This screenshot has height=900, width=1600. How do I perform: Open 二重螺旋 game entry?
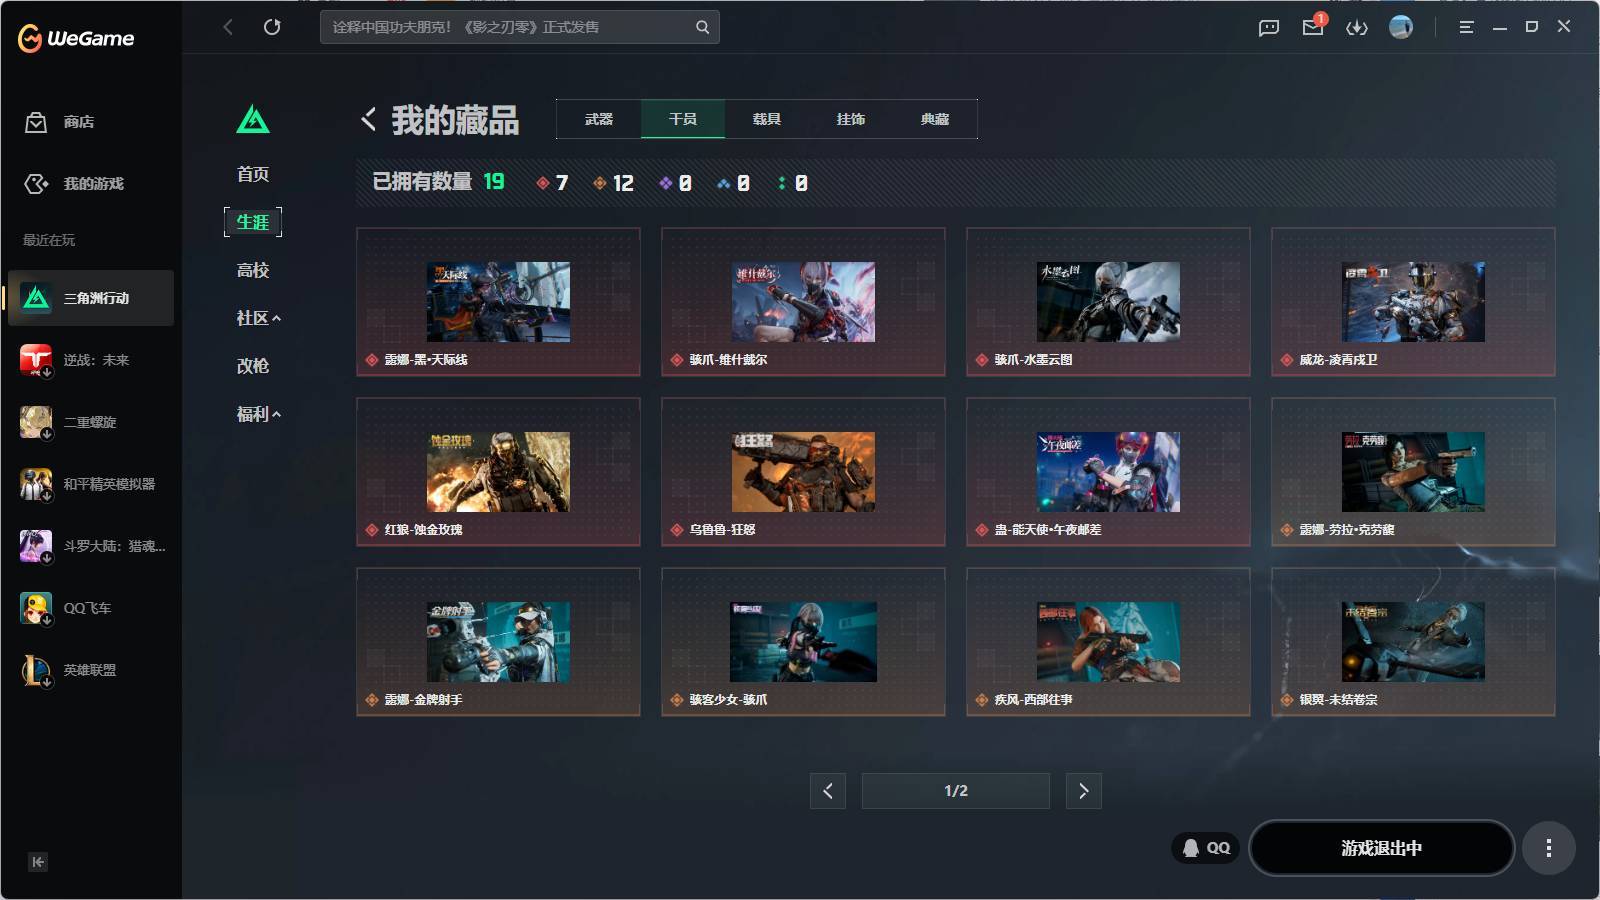(91, 422)
